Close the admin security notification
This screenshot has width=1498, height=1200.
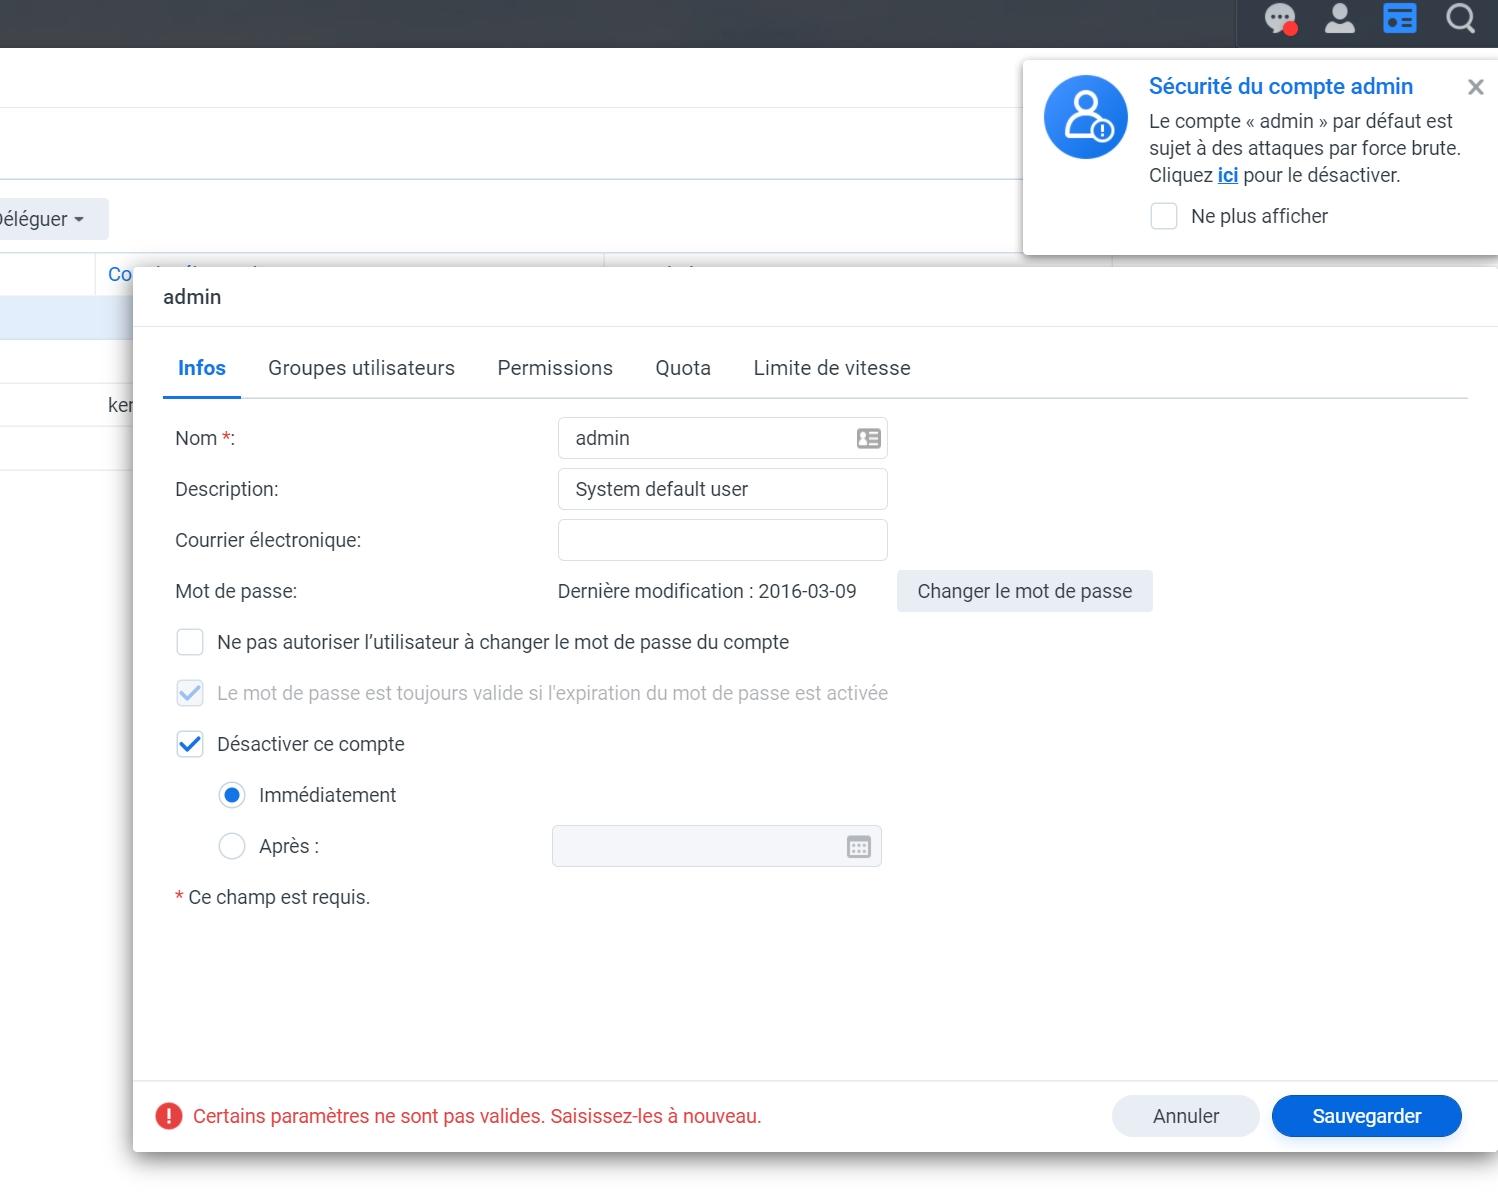click(x=1475, y=88)
